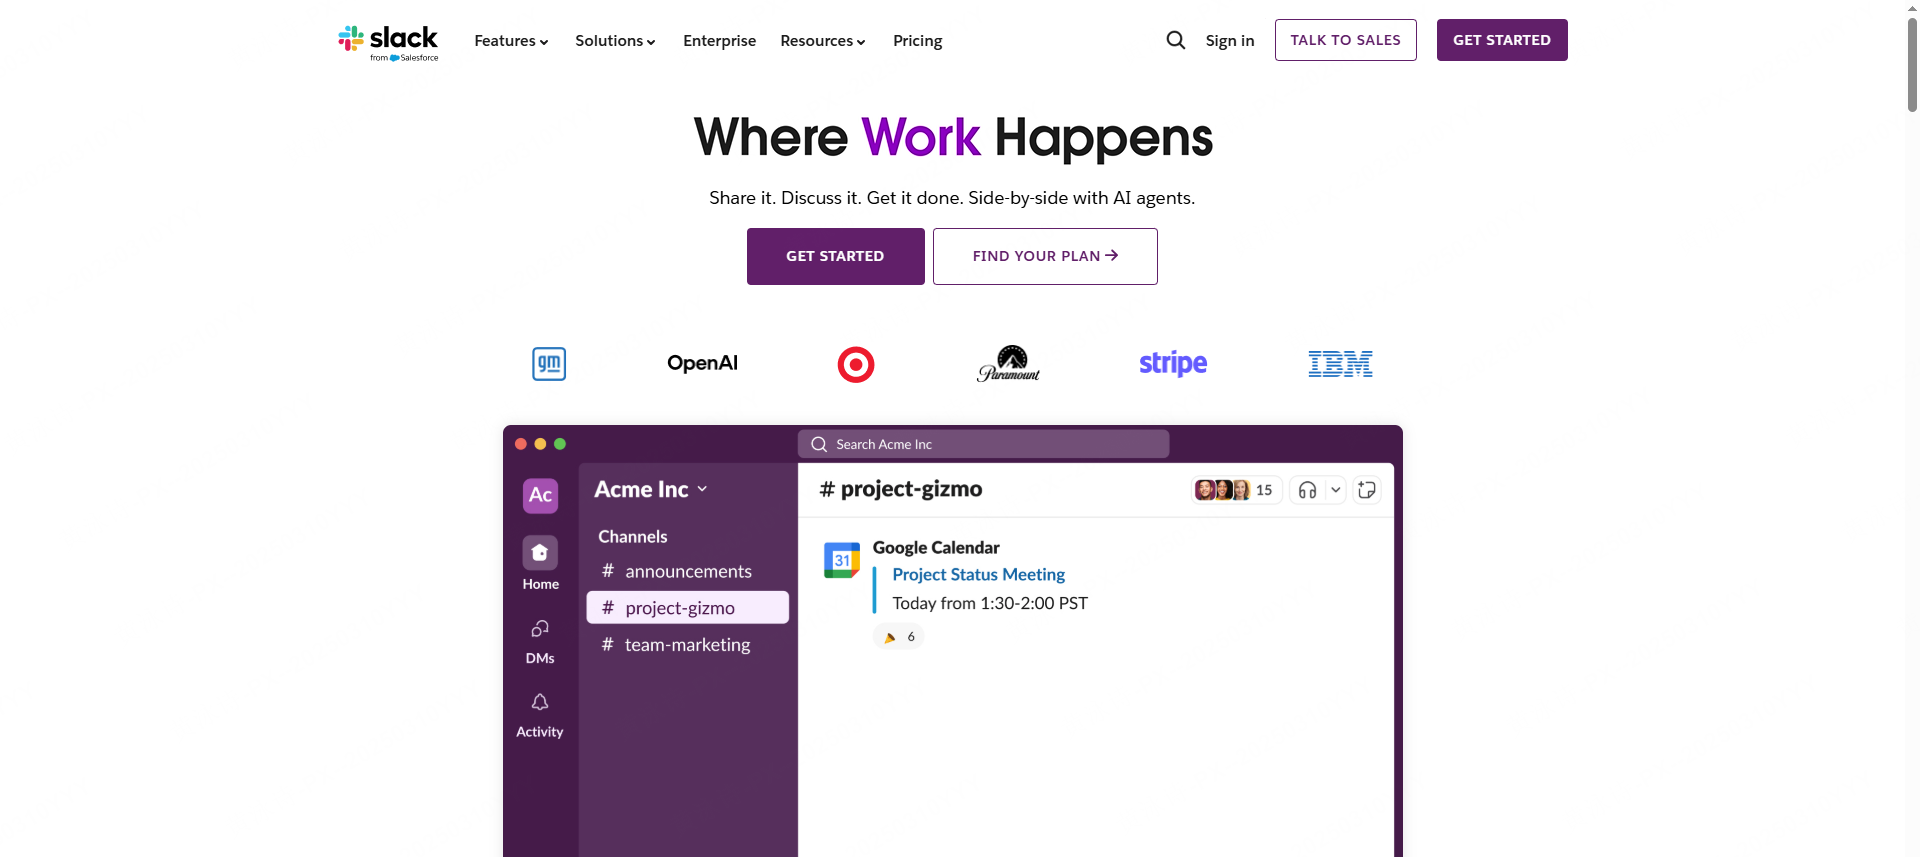Screen dimensions: 1920x857
Task: Open the Project Status Meeting link
Action: [978, 575]
